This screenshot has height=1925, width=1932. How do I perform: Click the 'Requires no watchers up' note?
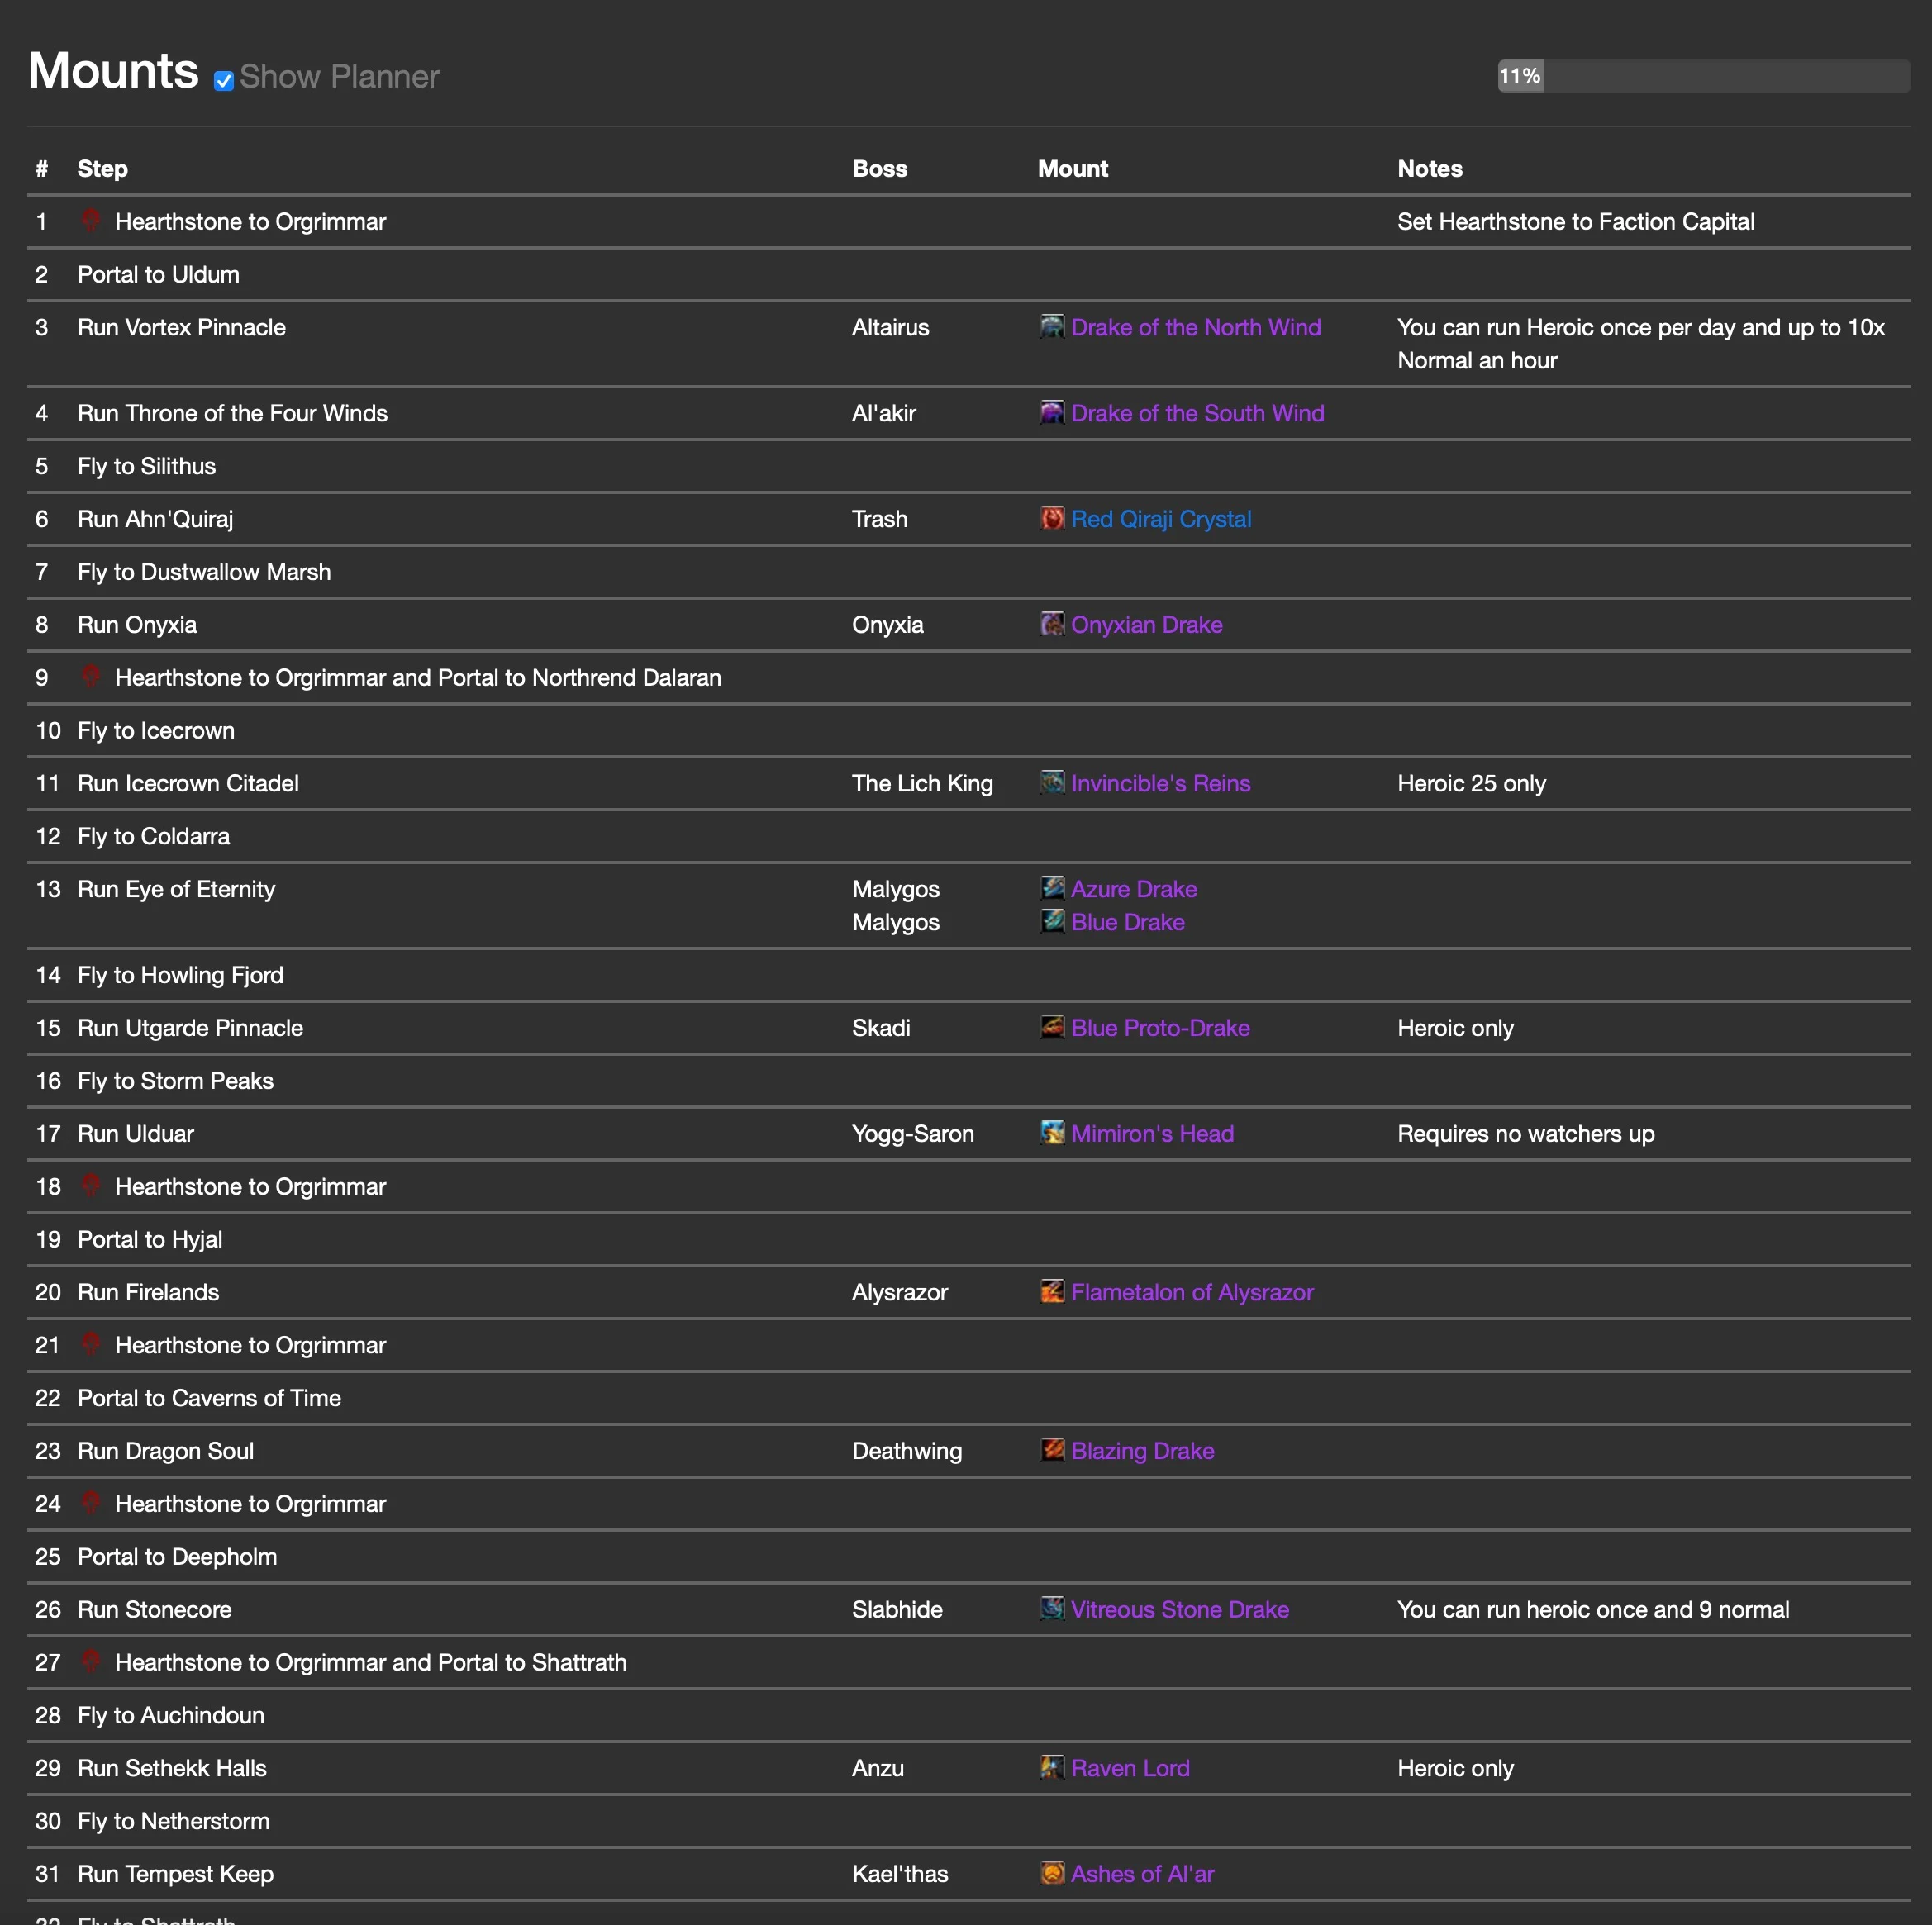point(1526,1134)
